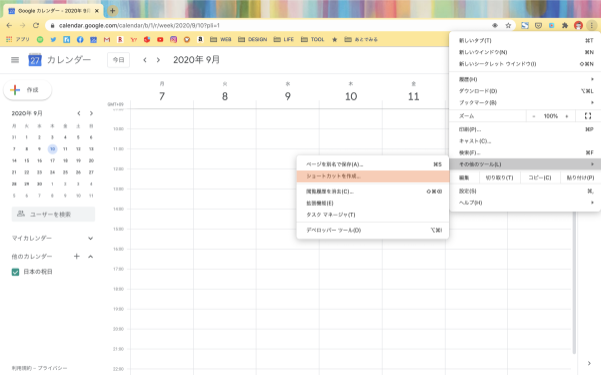Open 設定 from Chrome menu
The height and width of the screenshot is (375, 601).
coord(525,191)
